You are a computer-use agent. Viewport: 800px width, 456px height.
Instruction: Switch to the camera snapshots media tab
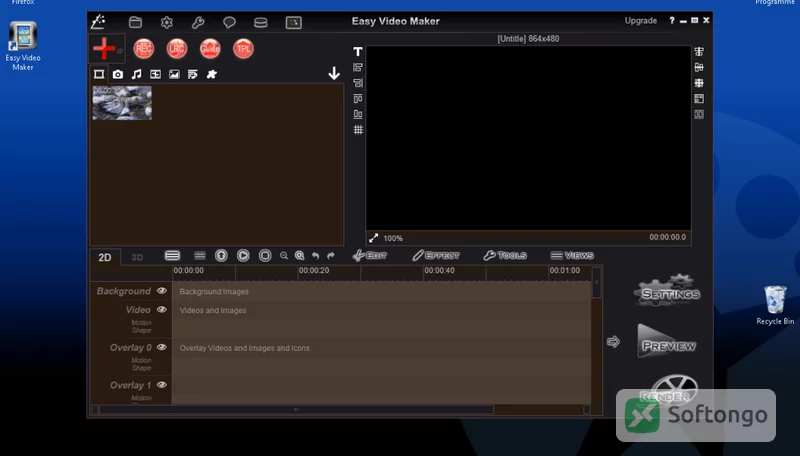tap(118, 74)
